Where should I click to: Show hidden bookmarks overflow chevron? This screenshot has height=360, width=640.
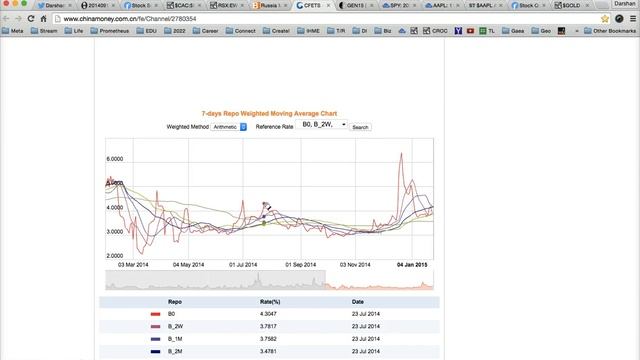577,31
